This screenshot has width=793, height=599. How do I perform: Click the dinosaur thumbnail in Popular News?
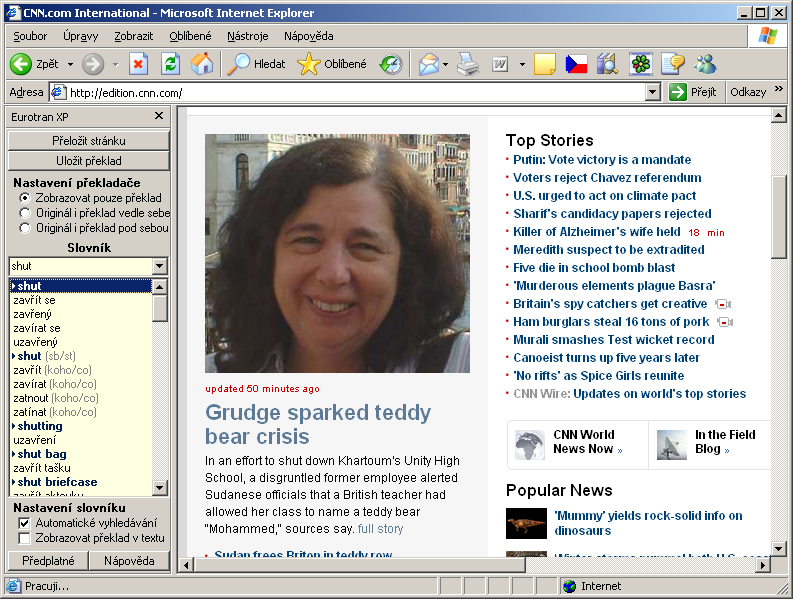pos(526,523)
